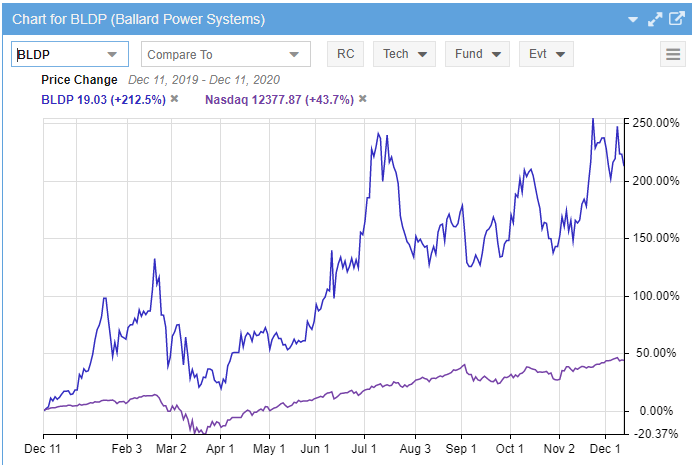
Task: Click the Dec 11 x-axis label
Action: 42,449
